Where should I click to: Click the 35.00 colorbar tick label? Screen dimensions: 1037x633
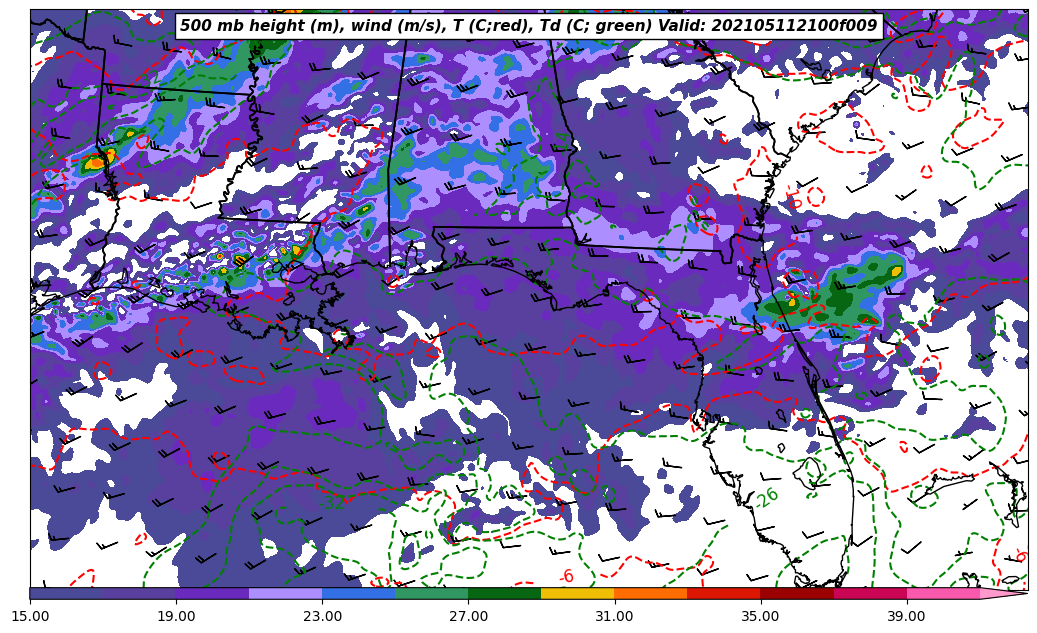pos(760,617)
